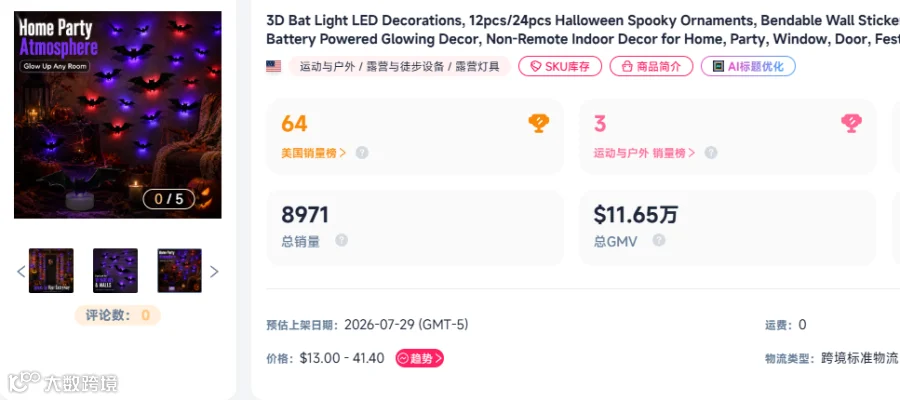Select the third Home Party thumbnail
Viewport: 900px width, 400px height.
click(180, 270)
